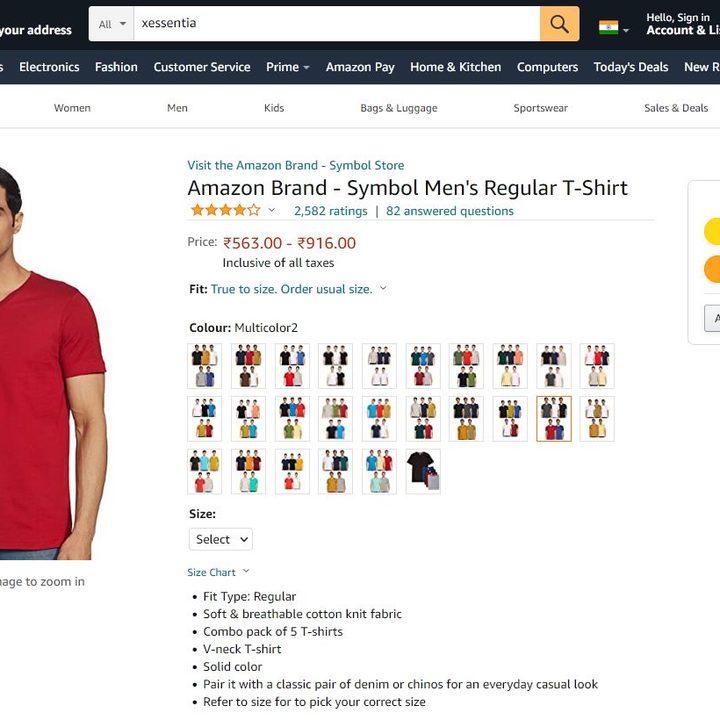Viewport: 720px width, 720px height.
Task: Select the stacked black t-shirts colour swatch
Action: (x=423, y=471)
